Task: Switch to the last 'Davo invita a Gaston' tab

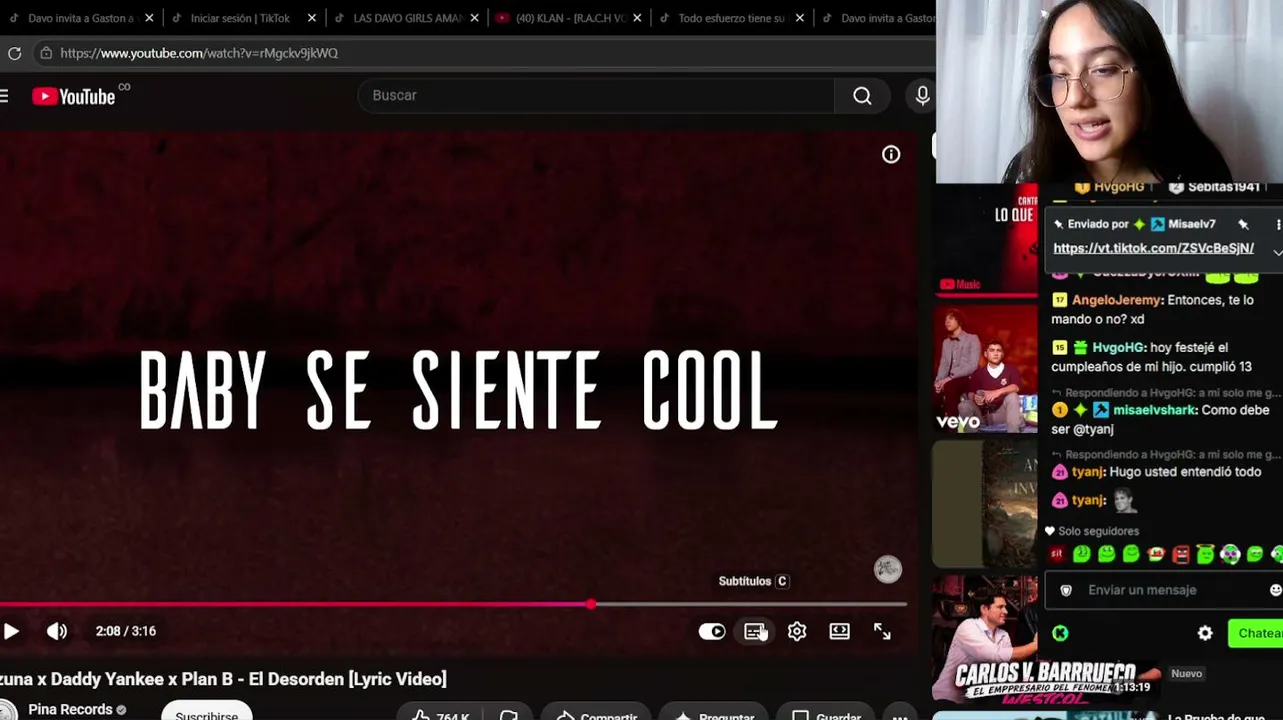Action: [x=880, y=18]
